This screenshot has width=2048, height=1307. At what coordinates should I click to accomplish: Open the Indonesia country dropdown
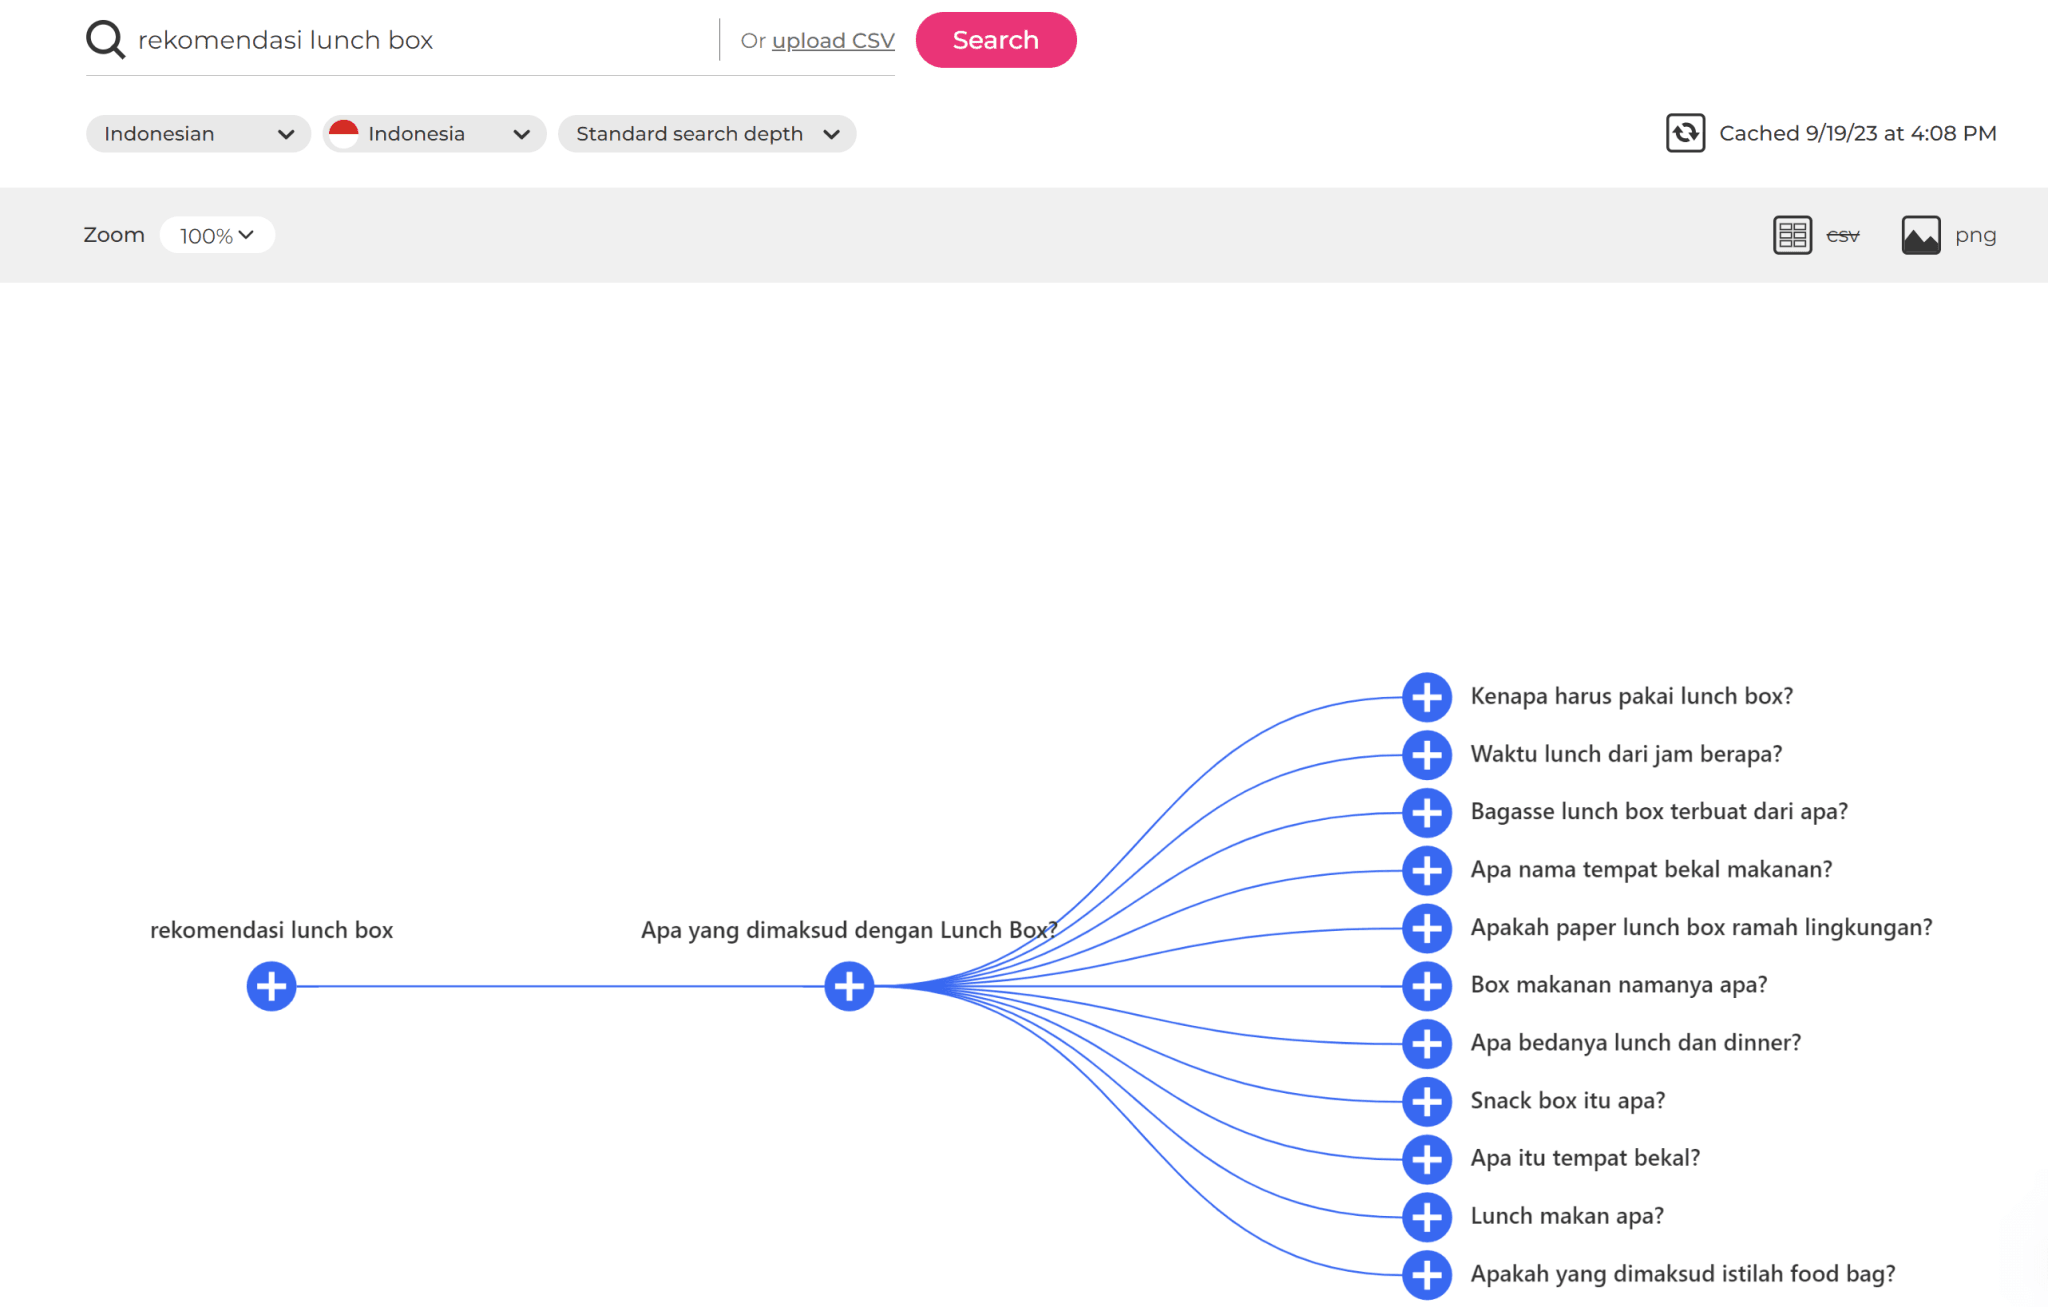[434, 134]
